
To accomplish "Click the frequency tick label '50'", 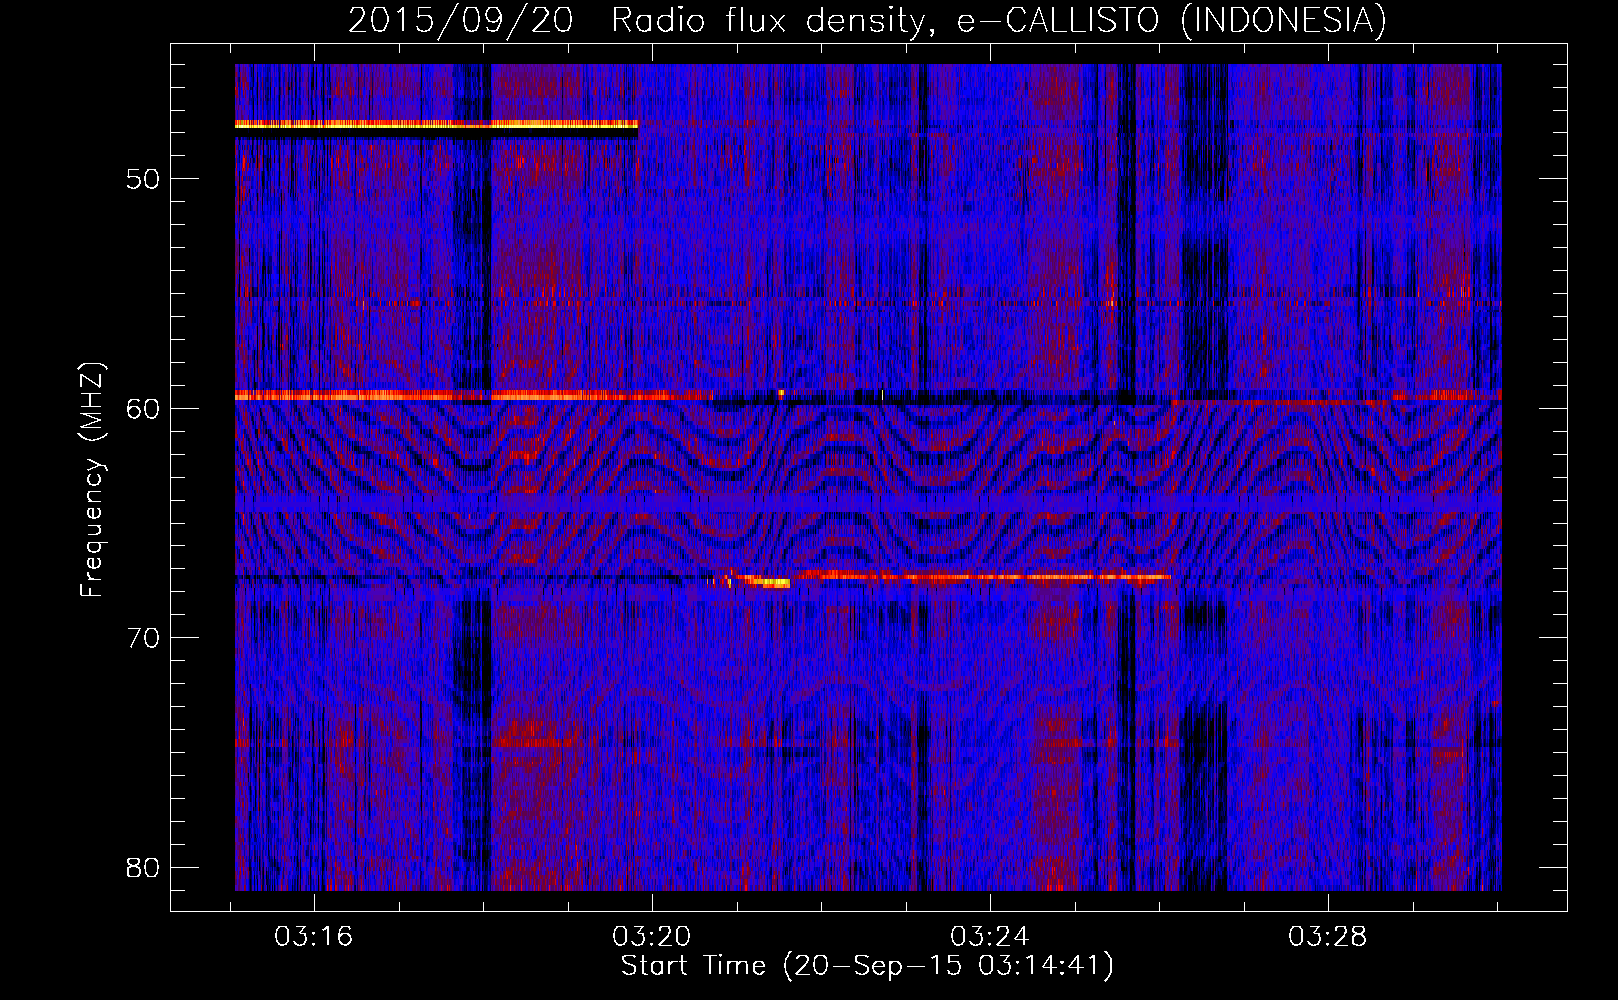I will pyautogui.click(x=144, y=179).
